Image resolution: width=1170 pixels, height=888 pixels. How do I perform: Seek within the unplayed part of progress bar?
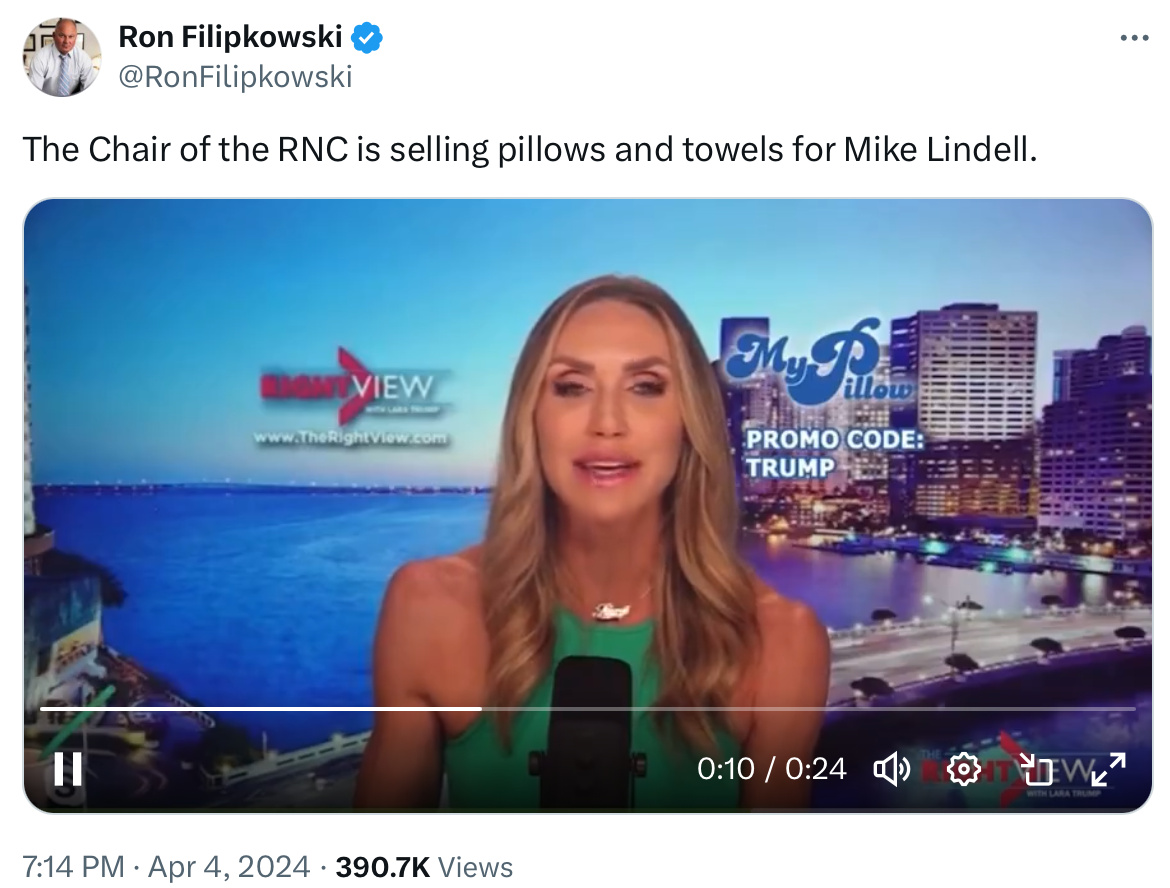coord(809,708)
